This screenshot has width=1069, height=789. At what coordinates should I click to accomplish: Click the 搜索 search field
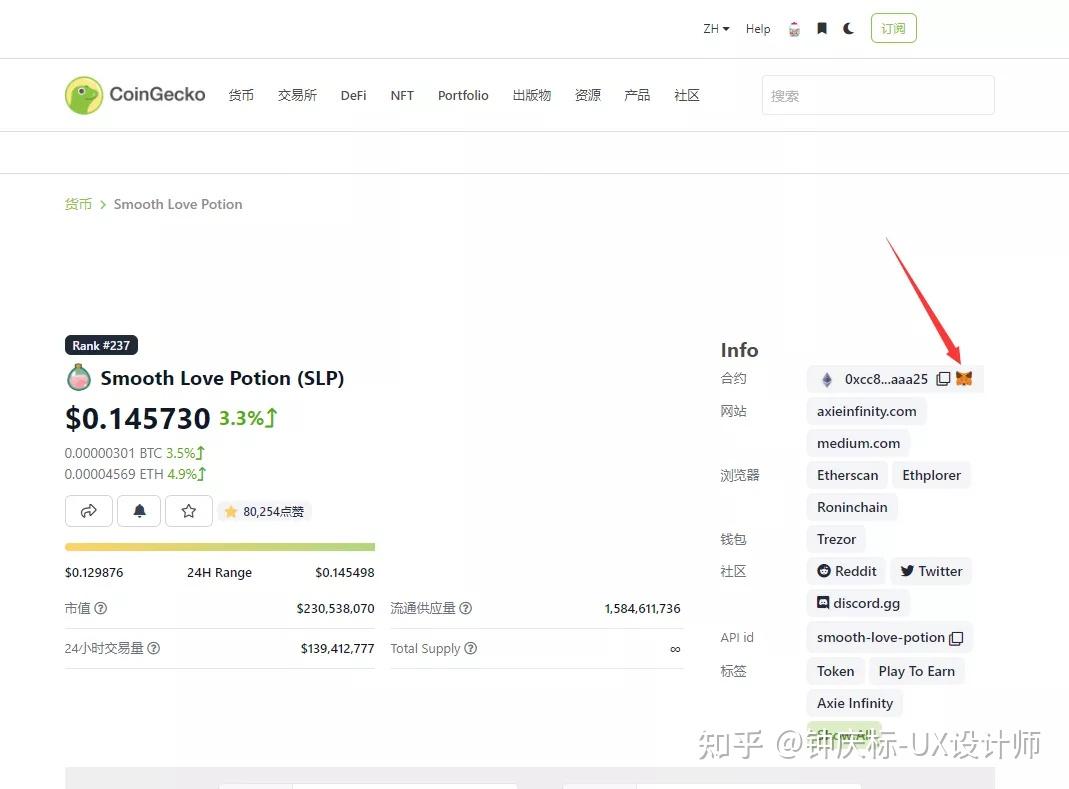coord(878,95)
